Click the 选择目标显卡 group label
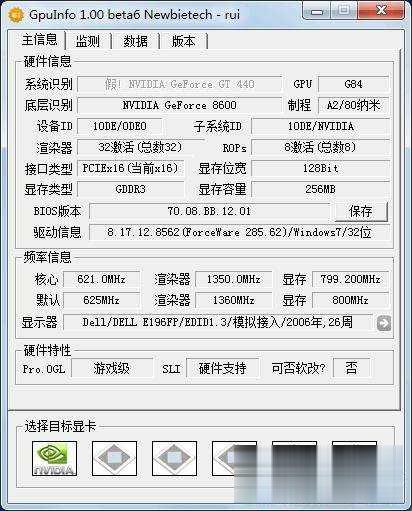412x511 pixels. coord(60,426)
